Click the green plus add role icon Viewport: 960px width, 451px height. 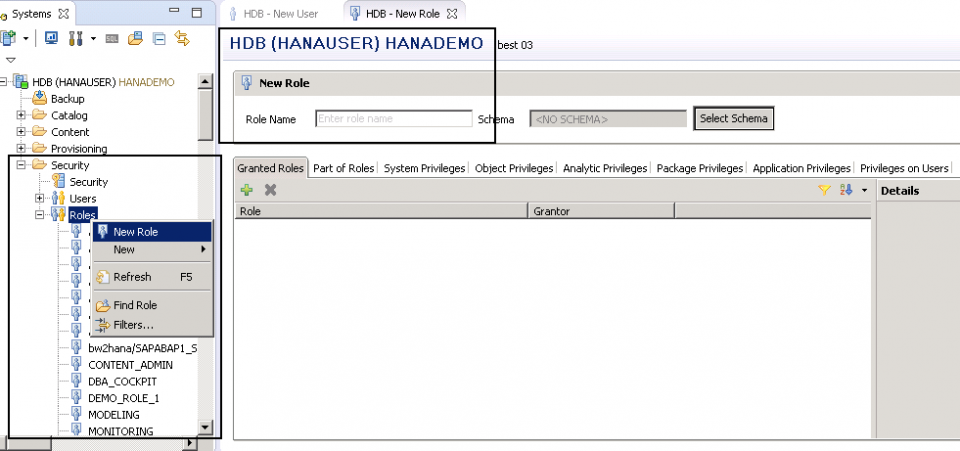point(247,190)
